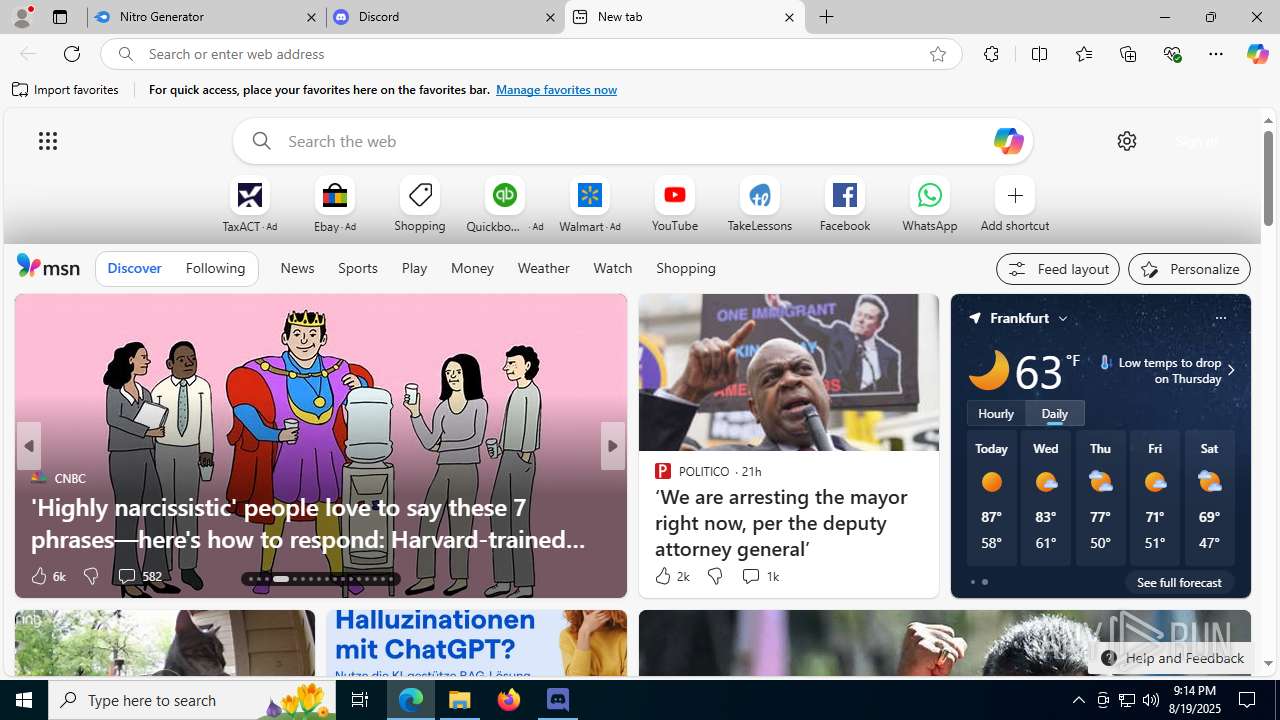Image resolution: width=1280 pixels, height=720 pixels.
Task: Open the News menu item
Action: [297, 268]
